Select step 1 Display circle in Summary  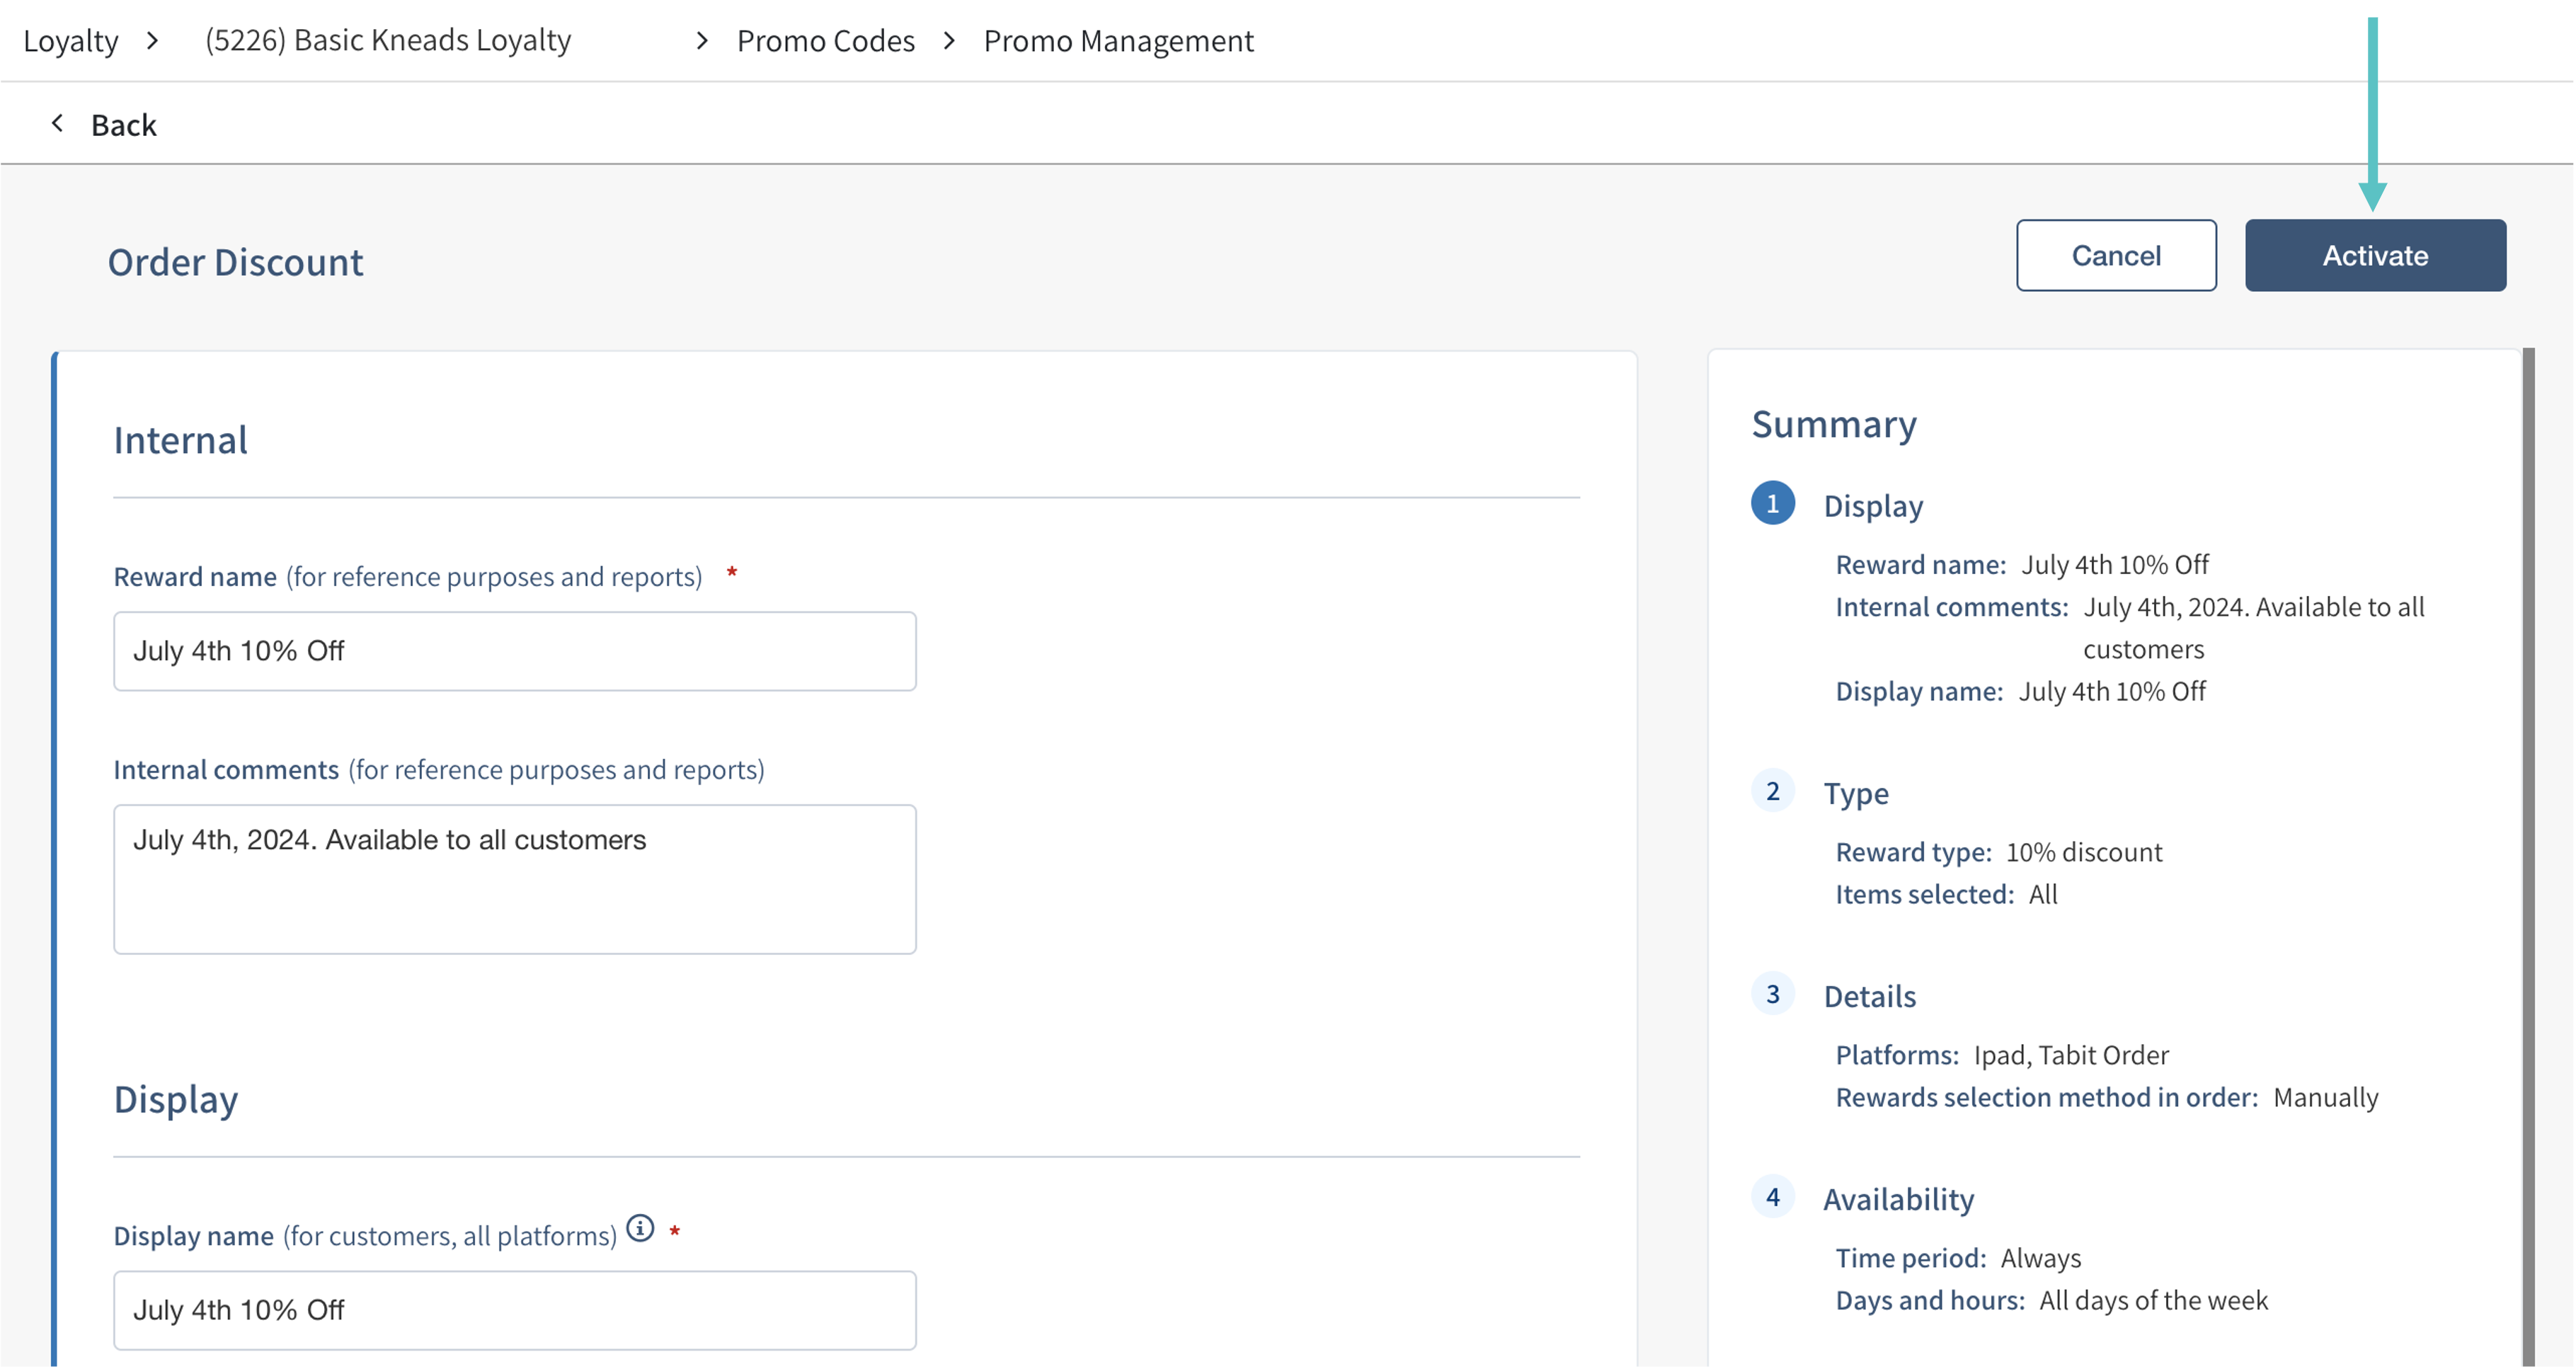(1772, 503)
